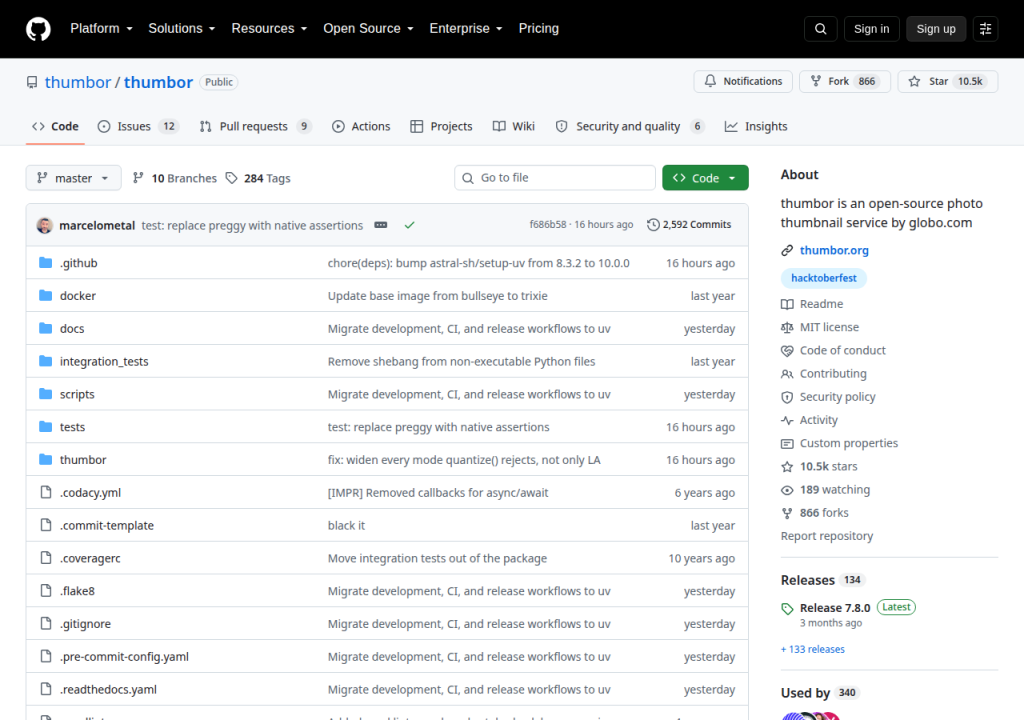The width and height of the screenshot is (1024, 720).
Task: Expand the Open Source dropdown
Action: click(368, 29)
